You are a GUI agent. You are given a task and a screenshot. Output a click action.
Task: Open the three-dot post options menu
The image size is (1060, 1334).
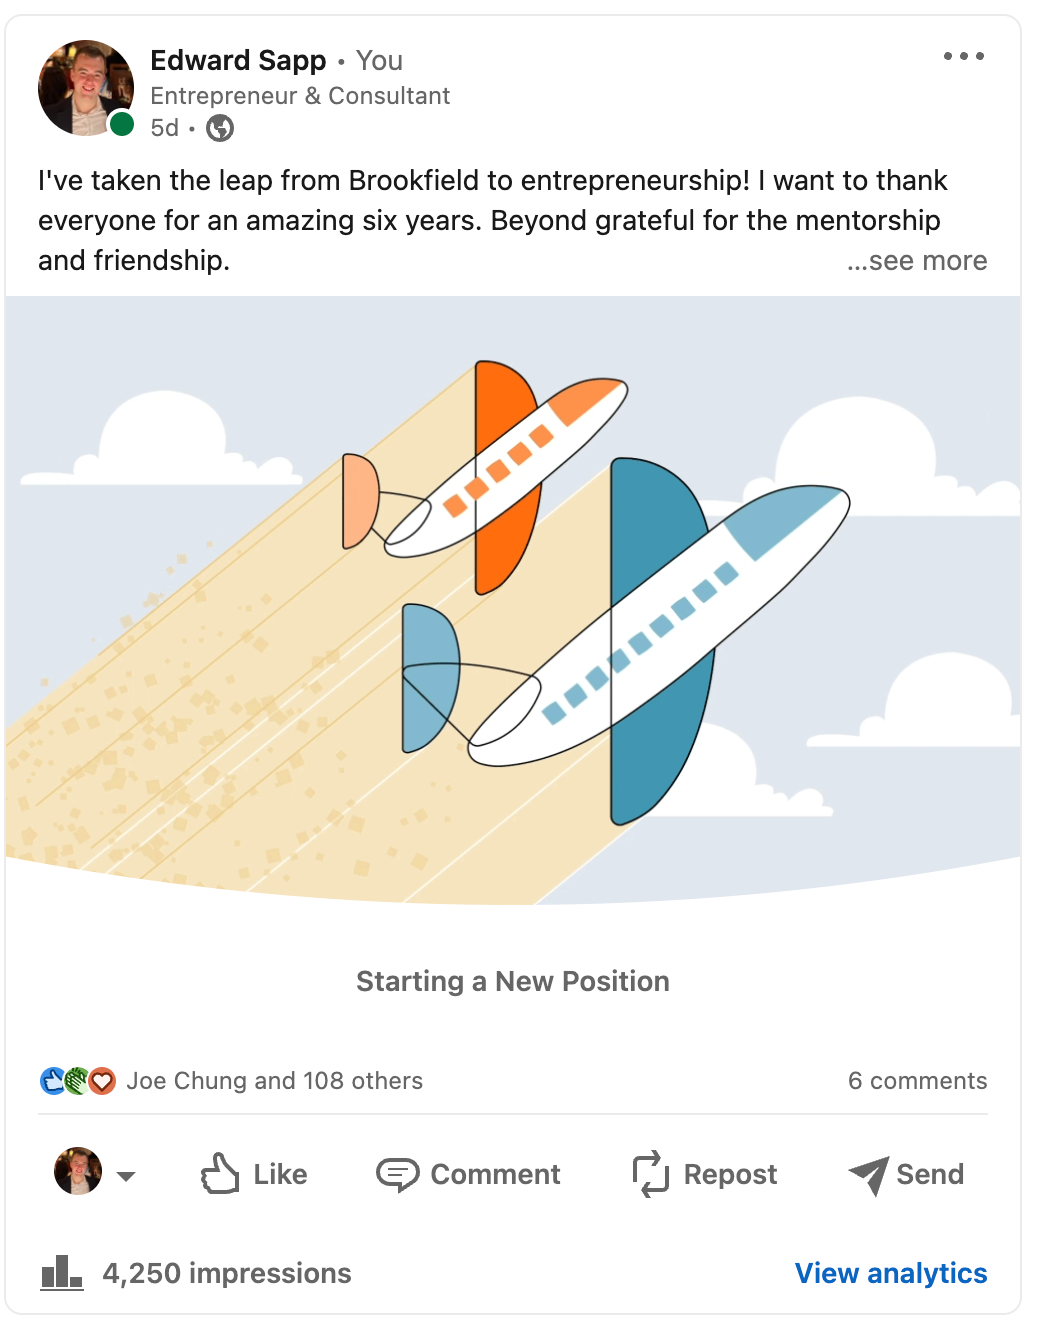click(964, 56)
